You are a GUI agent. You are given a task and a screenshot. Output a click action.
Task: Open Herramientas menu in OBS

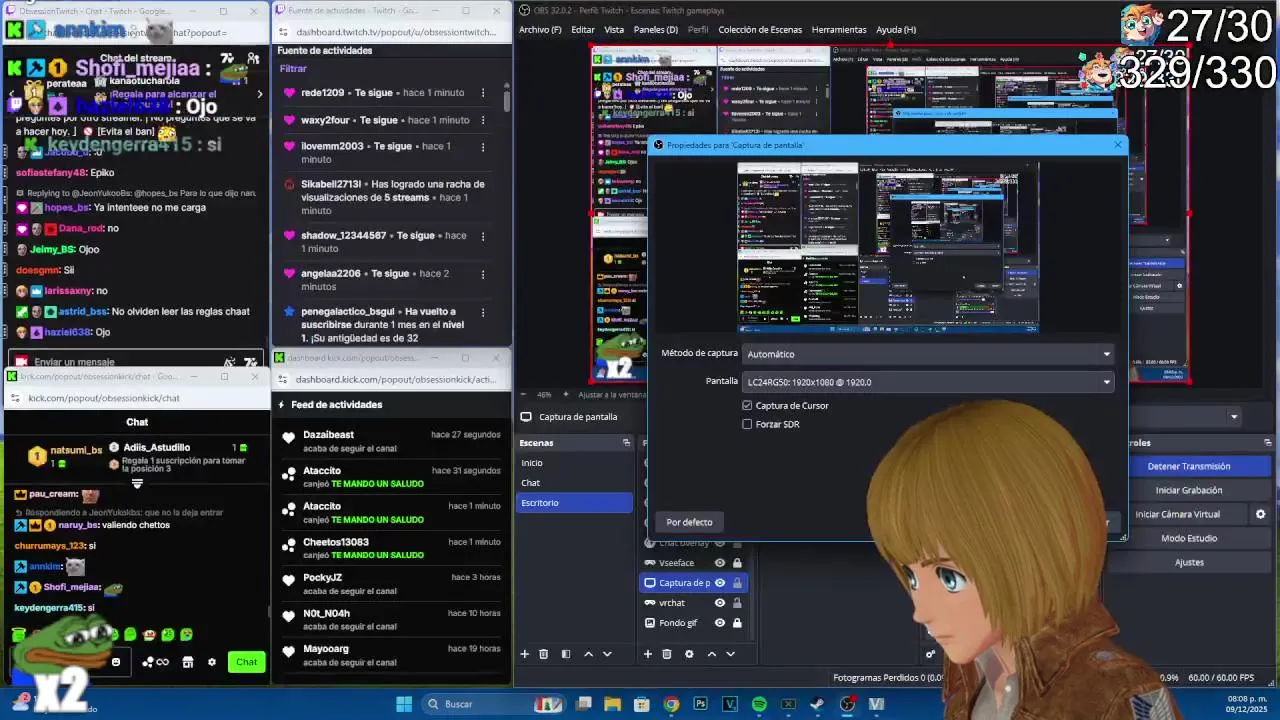point(839,30)
